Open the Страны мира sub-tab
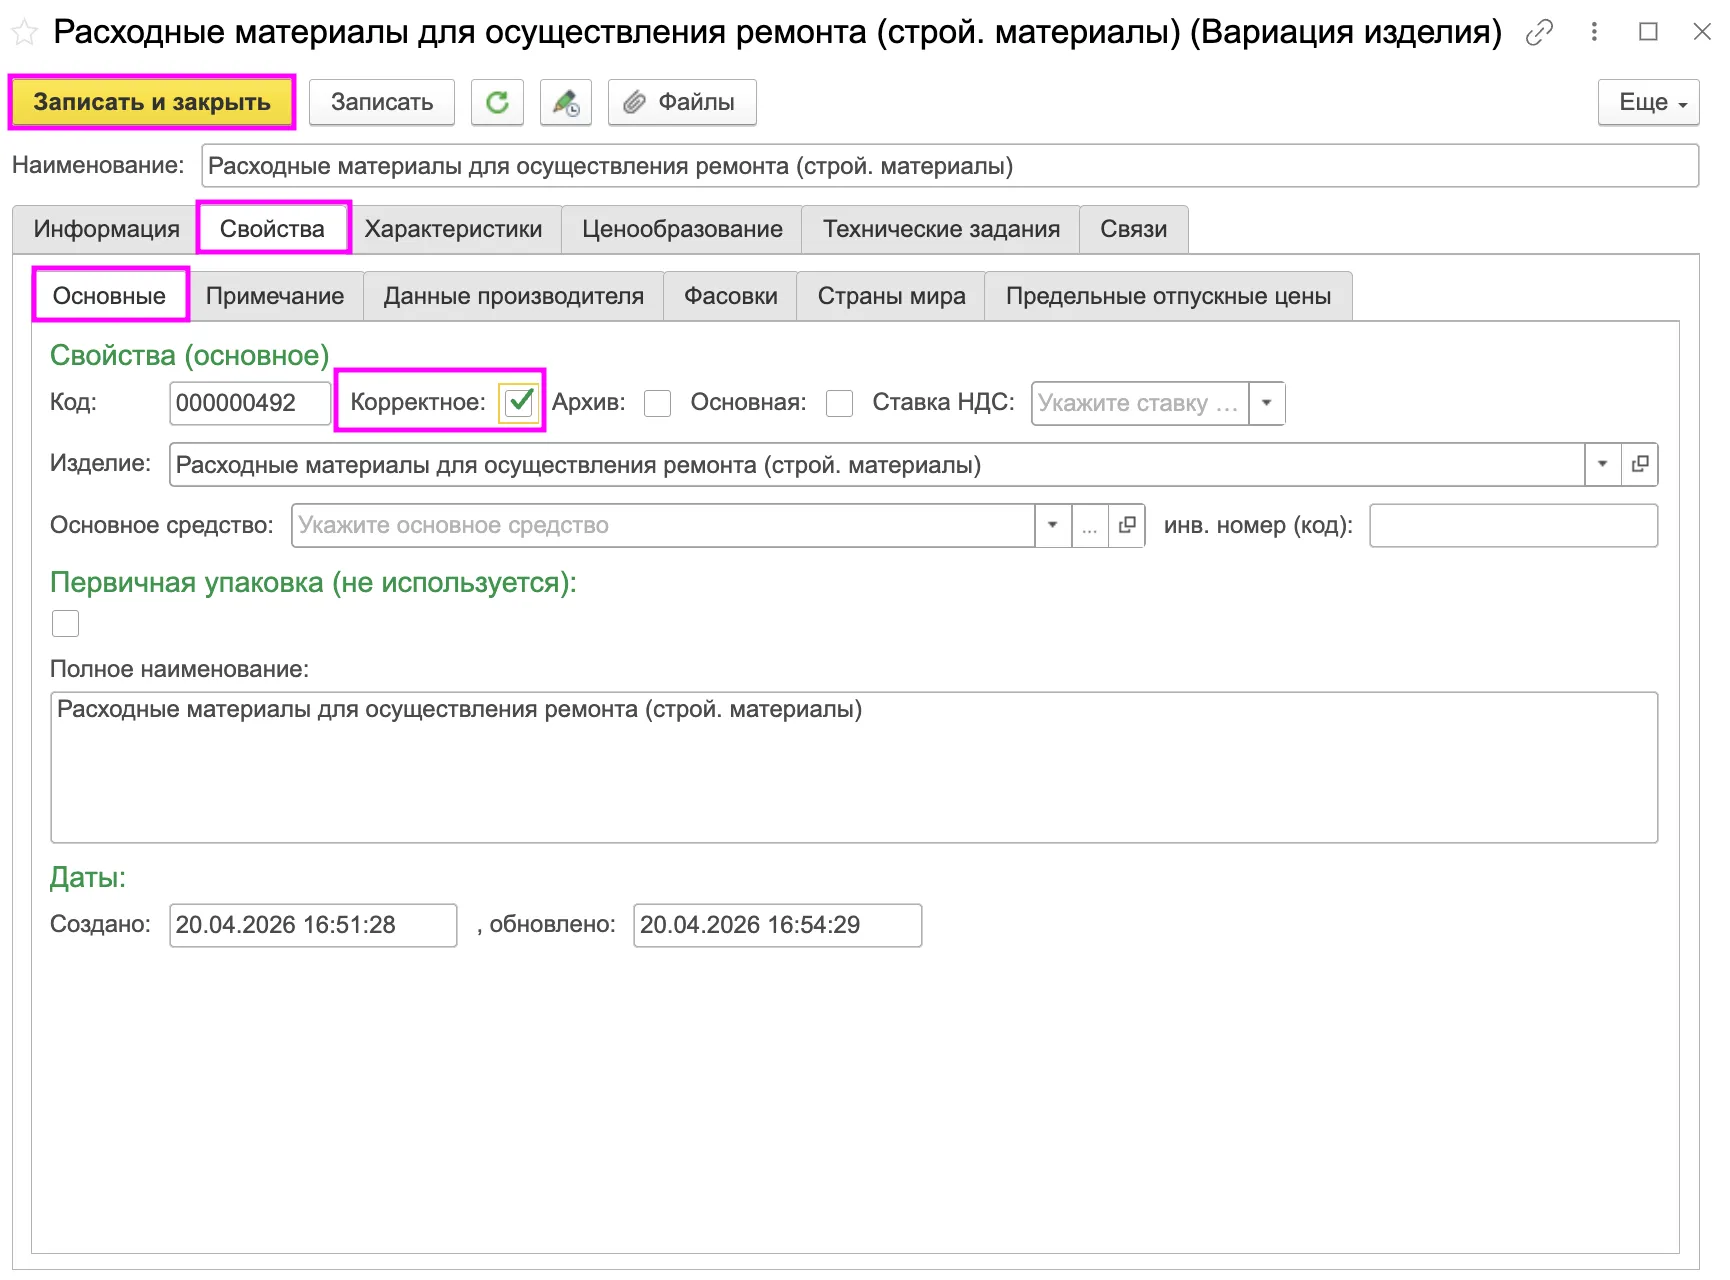The image size is (1730, 1280). [x=891, y=296]
